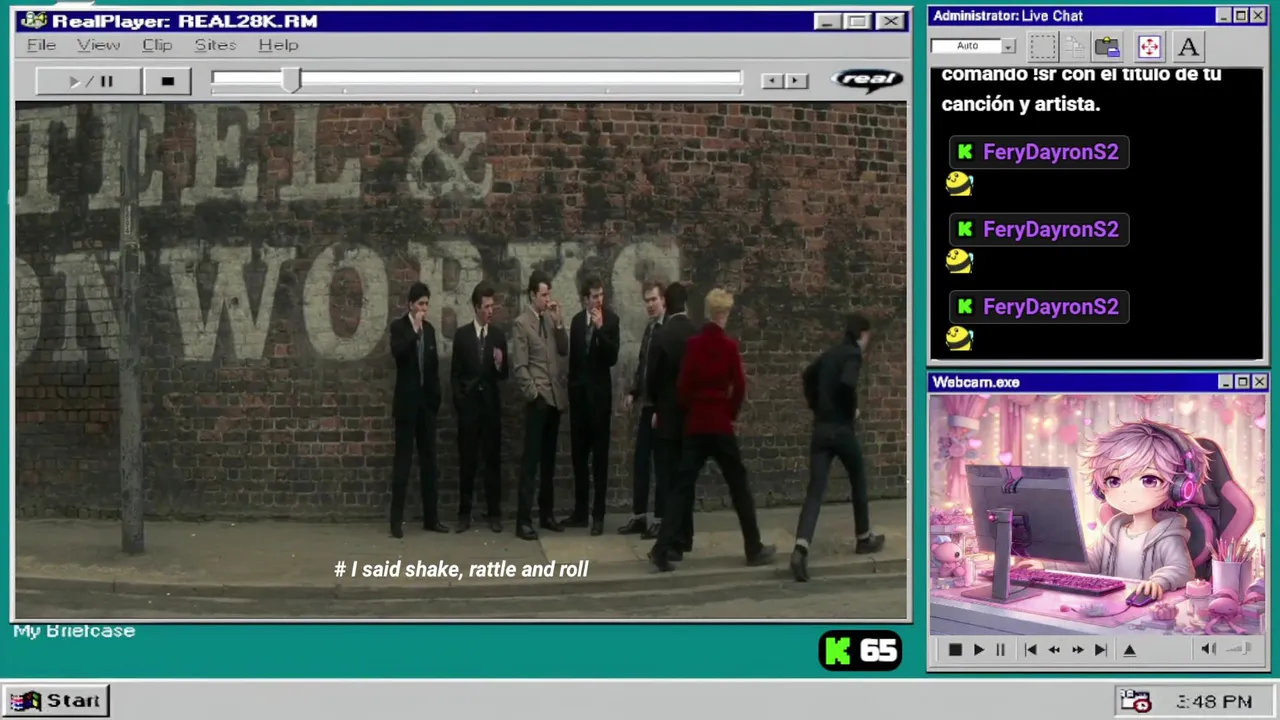This screenshot has width=1280, height=720.
Task: Select the dashed selection rectangle tool
Action: click(x=1043, y=46)
